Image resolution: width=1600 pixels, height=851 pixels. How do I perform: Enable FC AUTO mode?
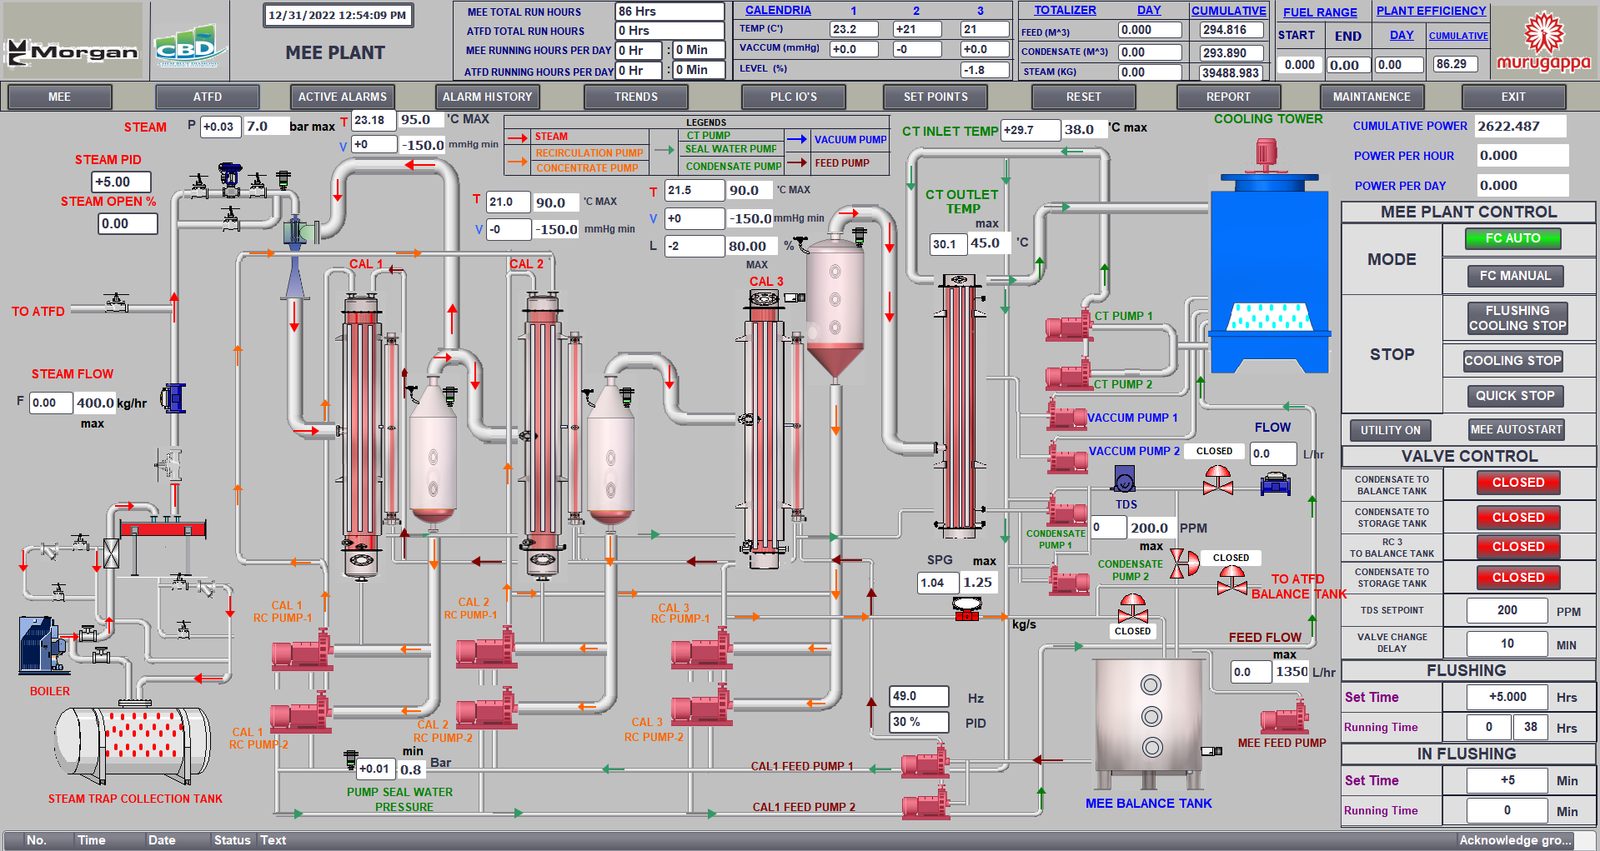coord(1512,239)
